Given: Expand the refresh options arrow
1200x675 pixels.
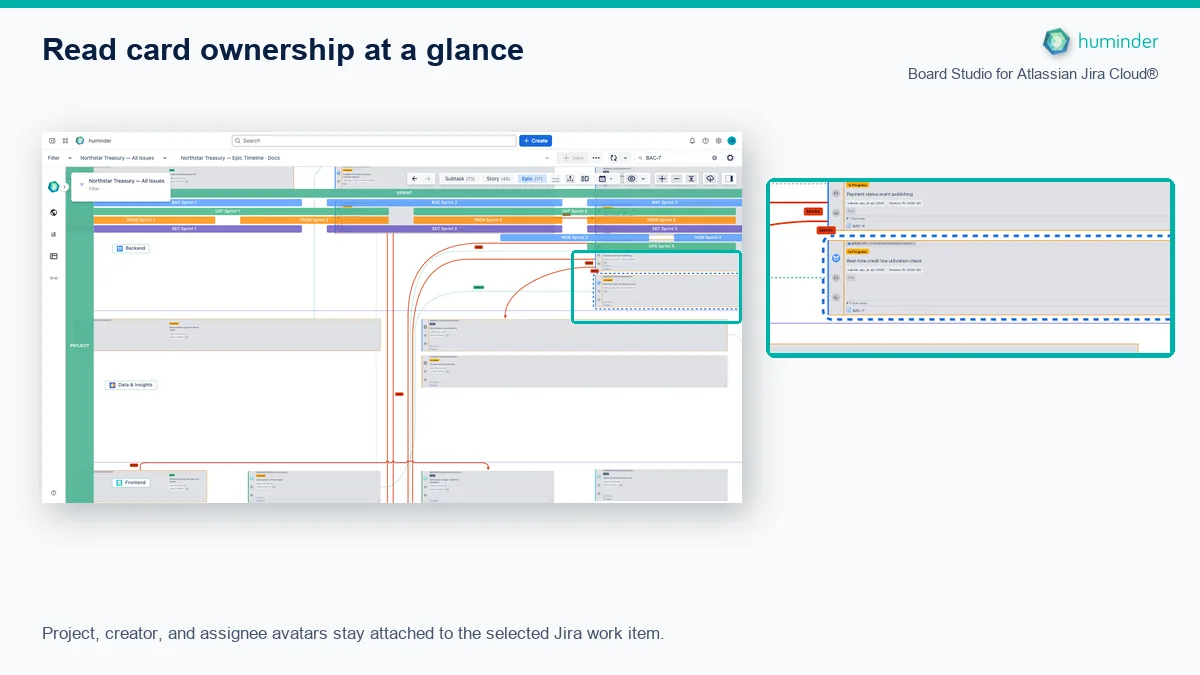Looking at the screenshot, I should click(x=626, y=158).
